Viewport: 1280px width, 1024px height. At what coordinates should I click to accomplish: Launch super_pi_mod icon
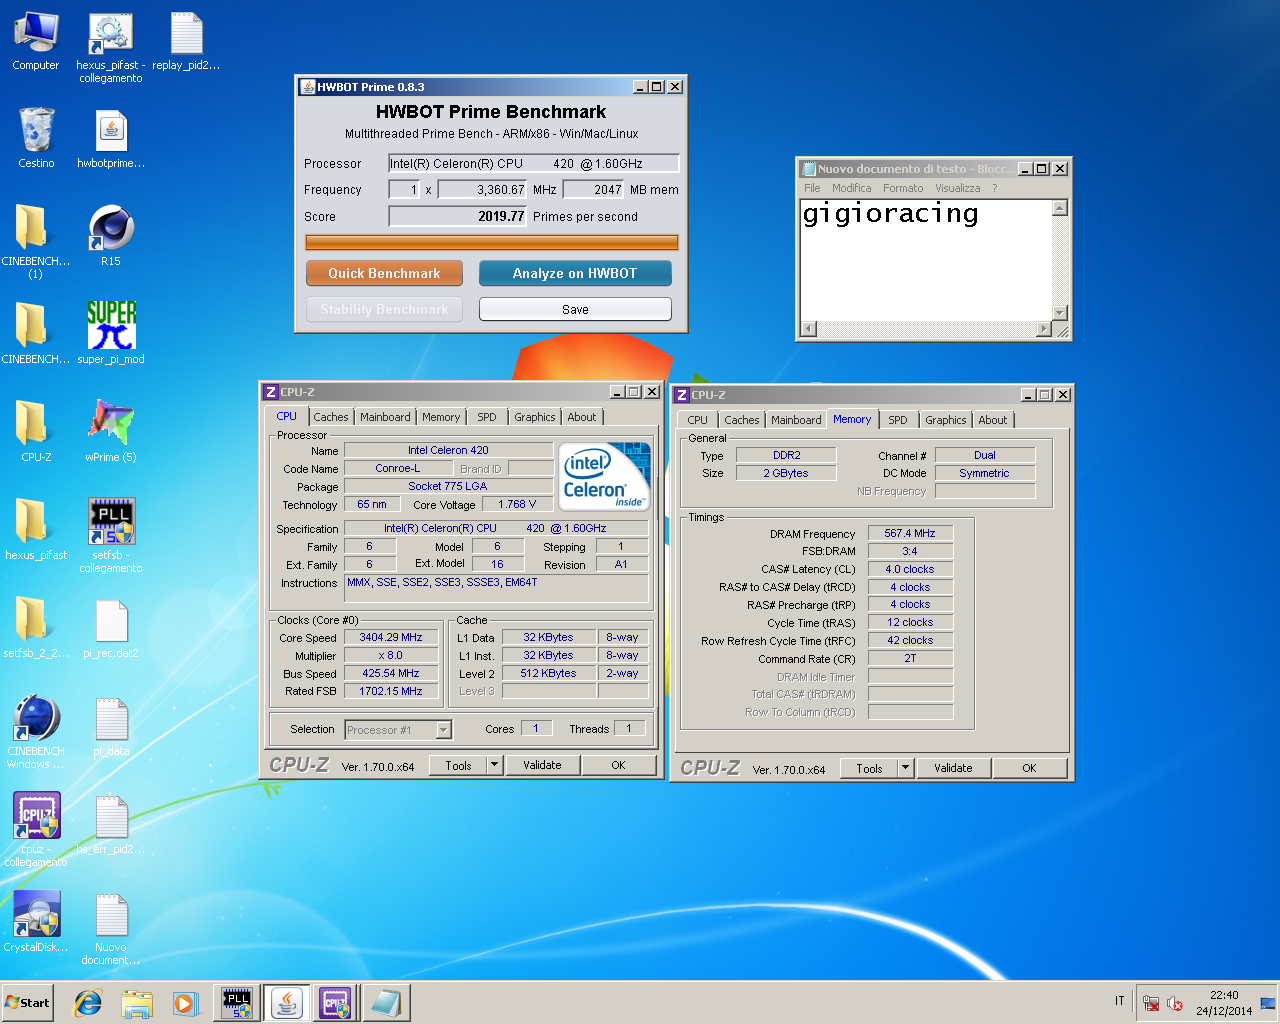[111, 333]
